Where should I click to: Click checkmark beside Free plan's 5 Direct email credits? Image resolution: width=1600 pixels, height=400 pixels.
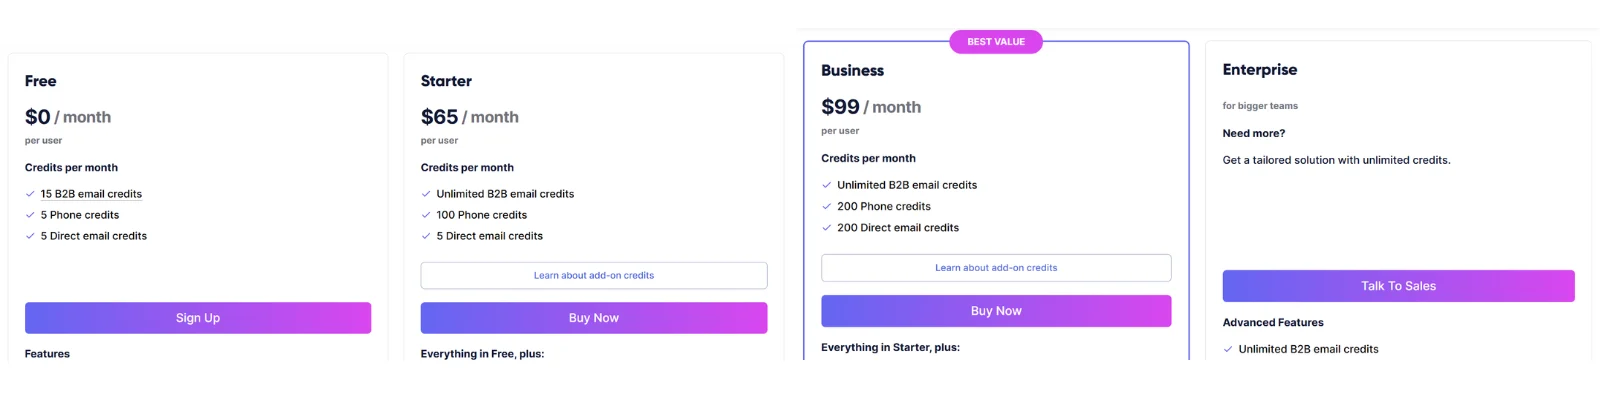pyautogui.click(x=30, y=236)
